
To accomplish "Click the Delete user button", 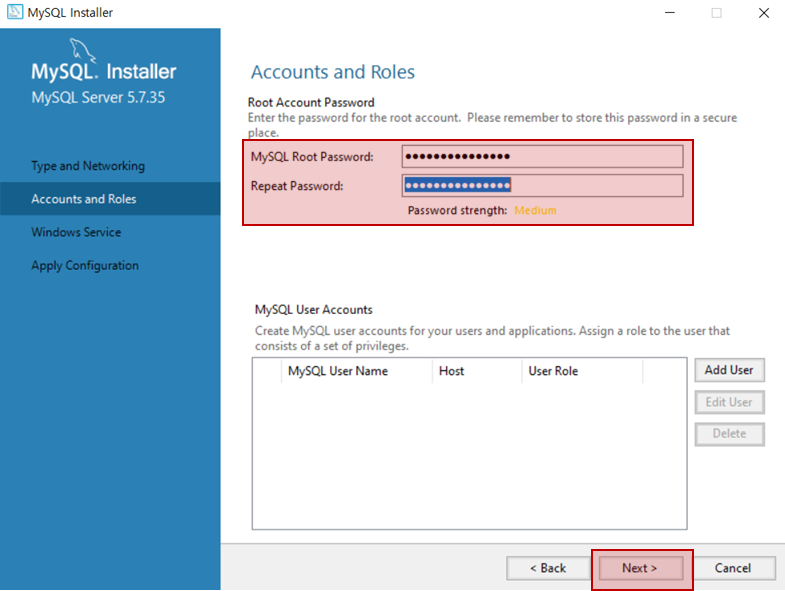I will coord(729,434).
